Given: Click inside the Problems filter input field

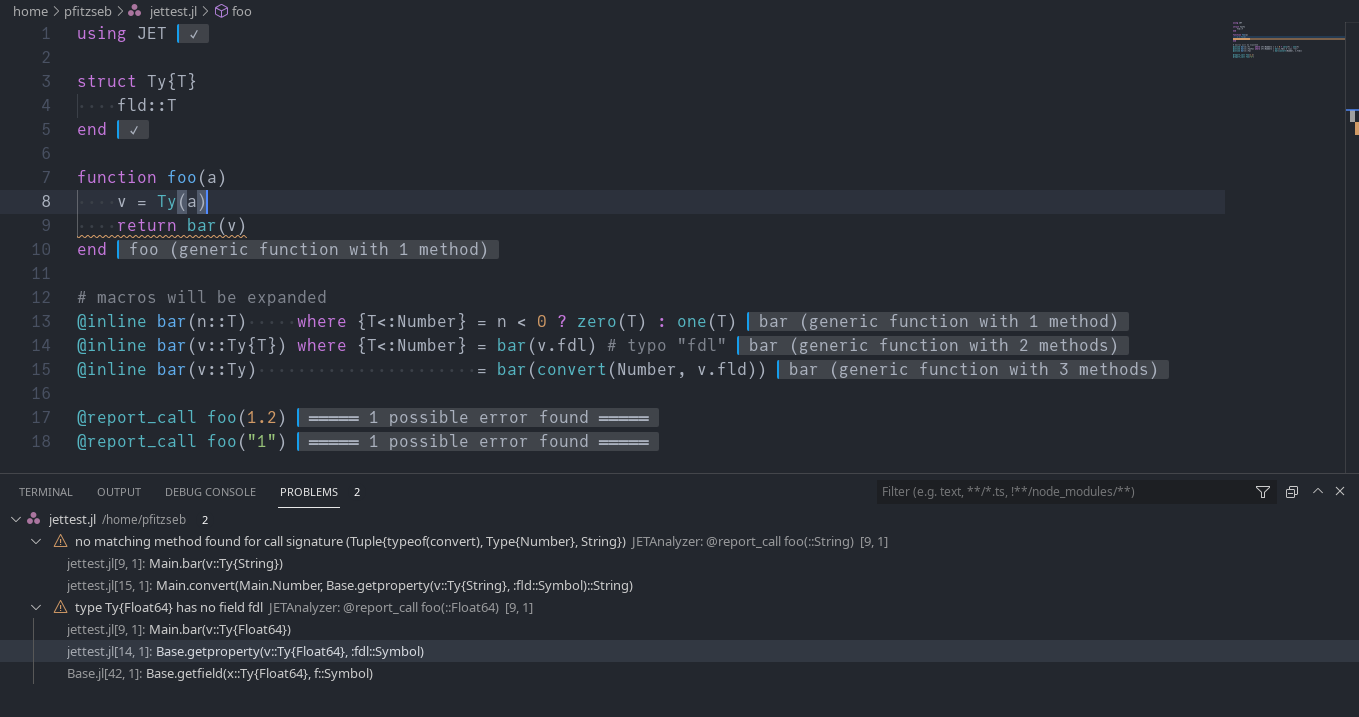Looking at the screenshot, I should tap(1050, 491).
